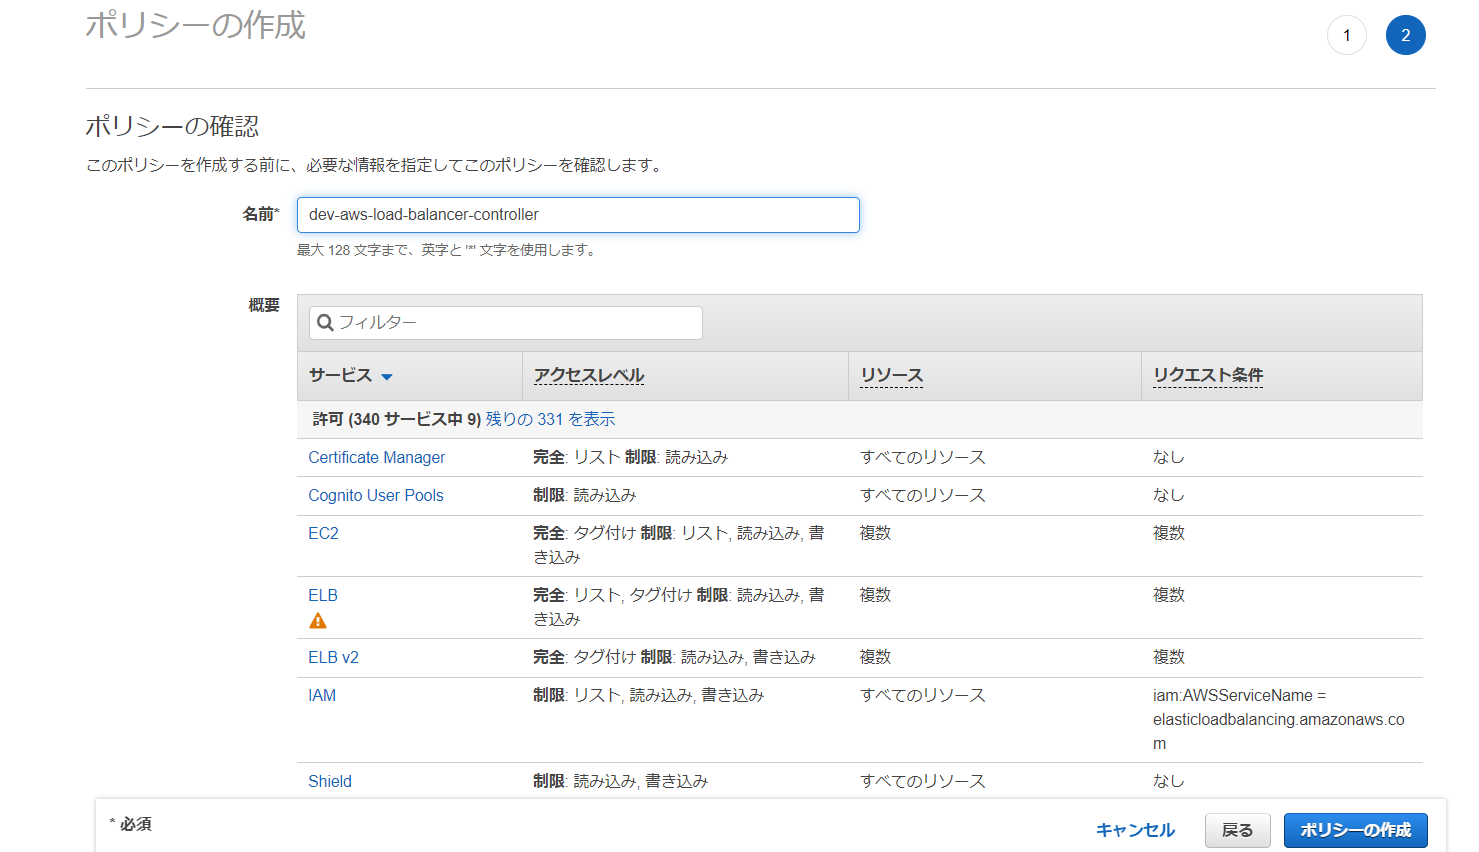The width and height of the screenshot is (1479, 852).
Task: Cancel with the キャンセル link
Action: click(1135, 830)
